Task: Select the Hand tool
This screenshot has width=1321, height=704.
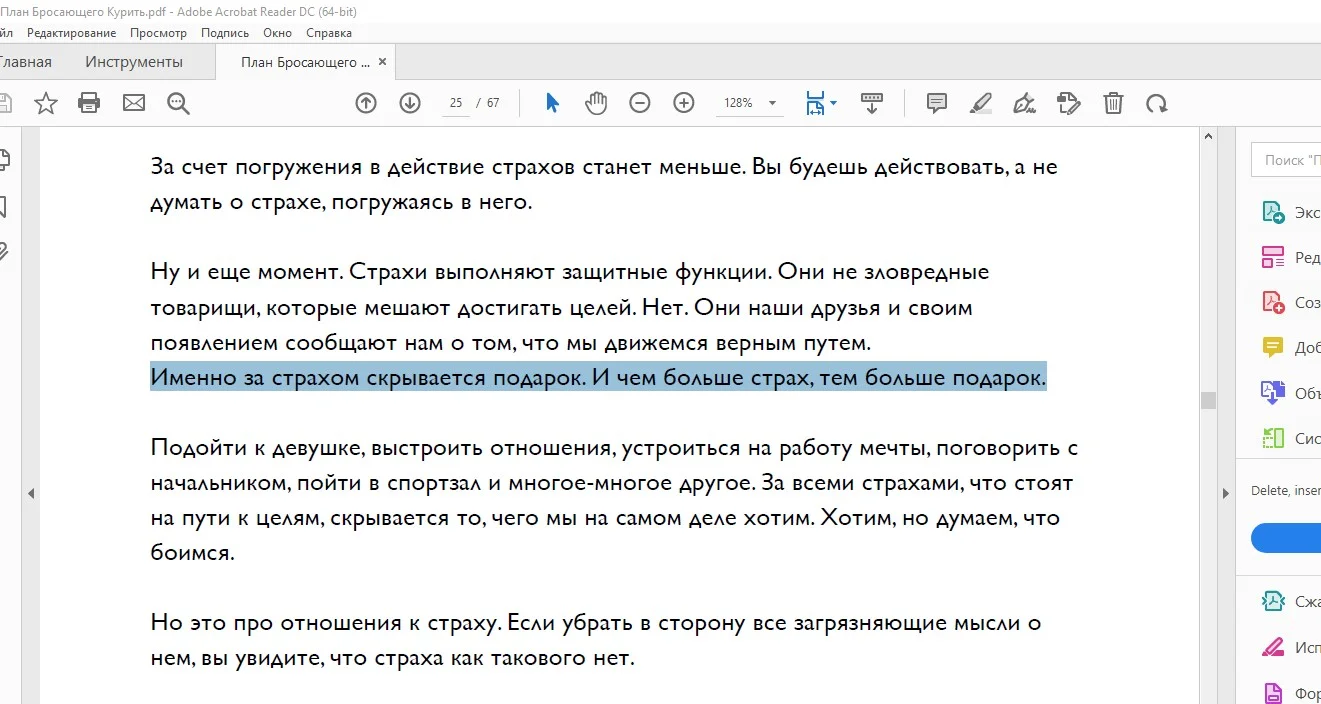Action: coord(596,102)
